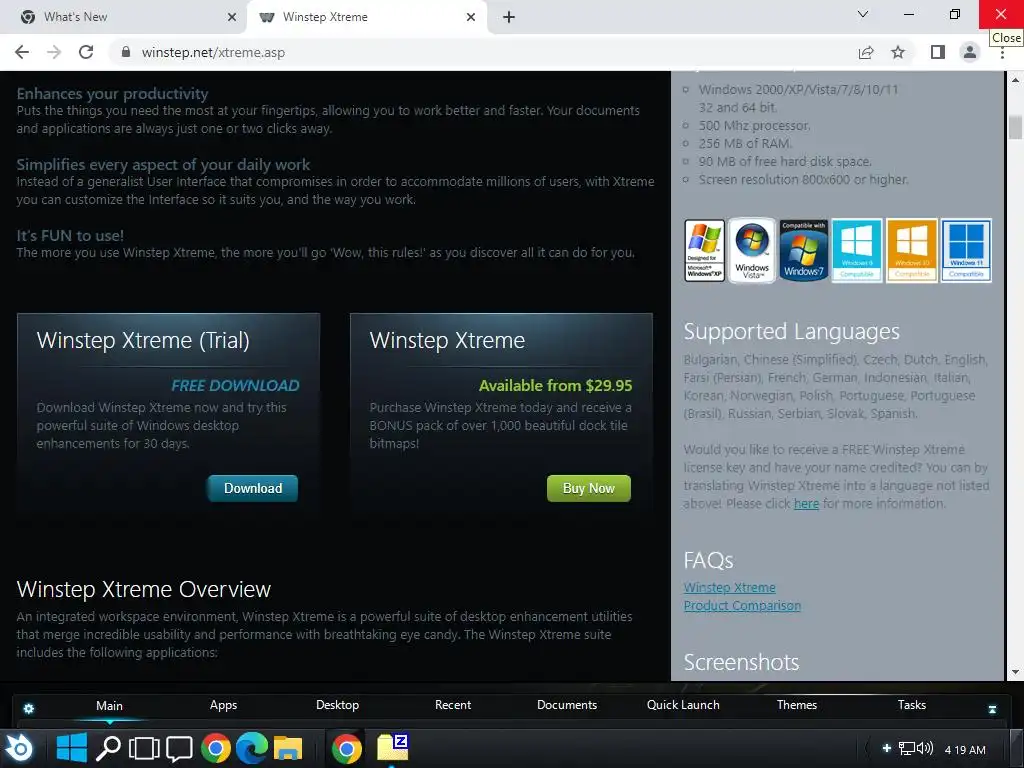Open the Chrome profile avatar
The width and height of the screenshot is (1024, 768).
click(x=970, y=52)
